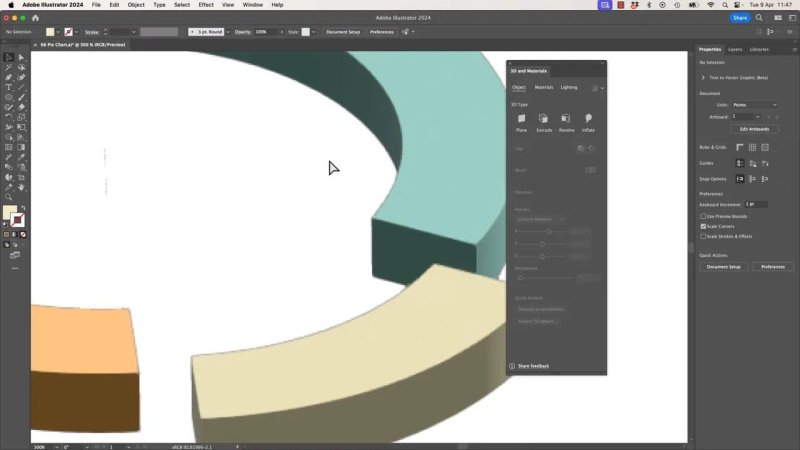Select the Shape Builder tool

(9, 137)
